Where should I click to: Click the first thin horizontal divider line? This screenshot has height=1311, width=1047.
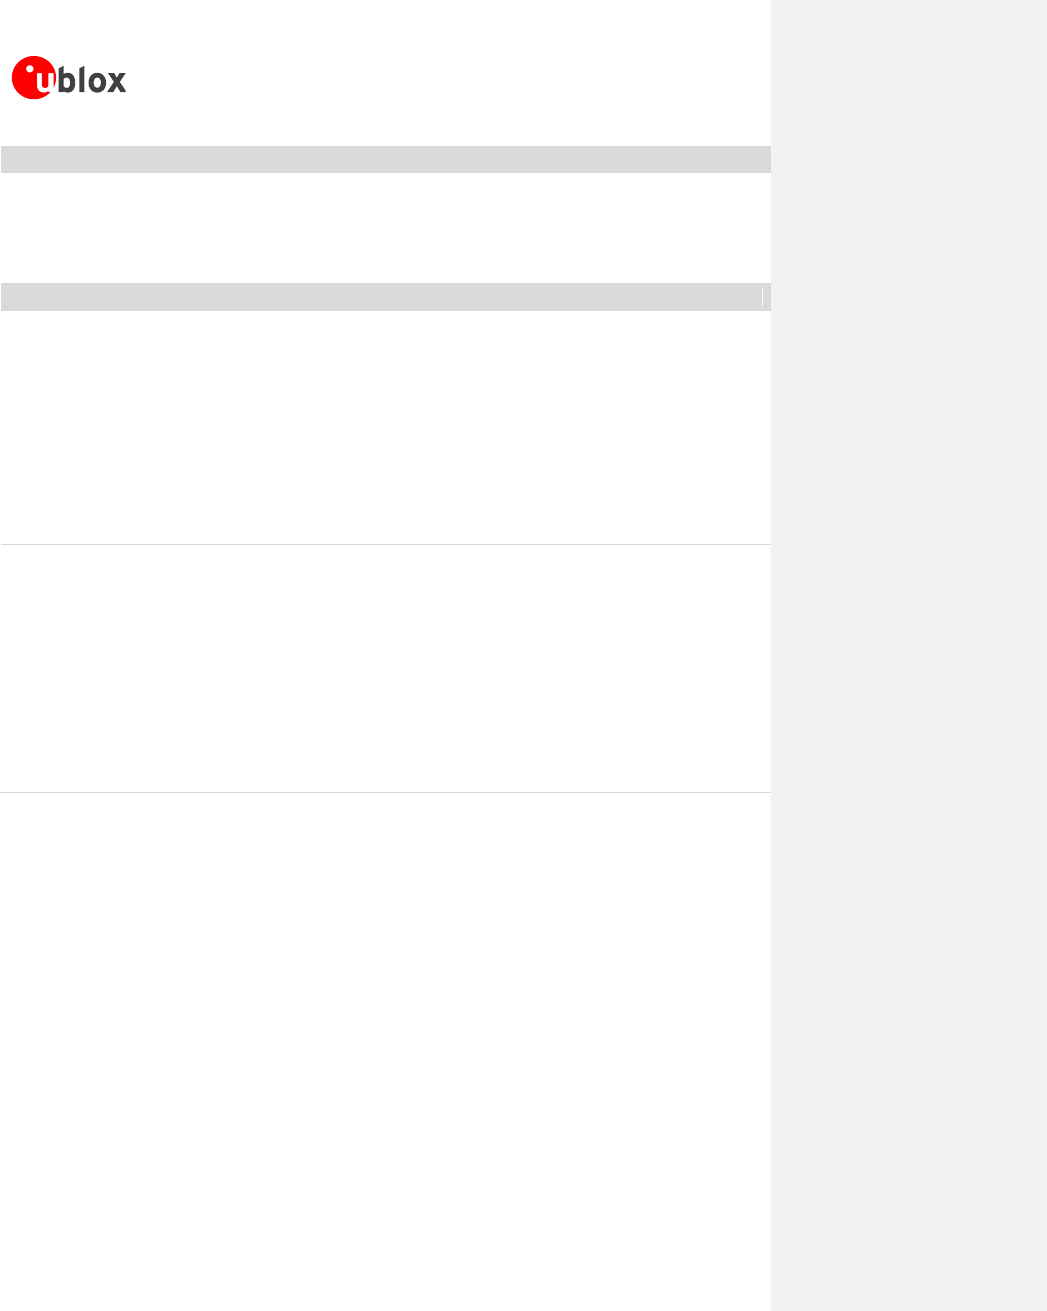click(x=385, y=545)
